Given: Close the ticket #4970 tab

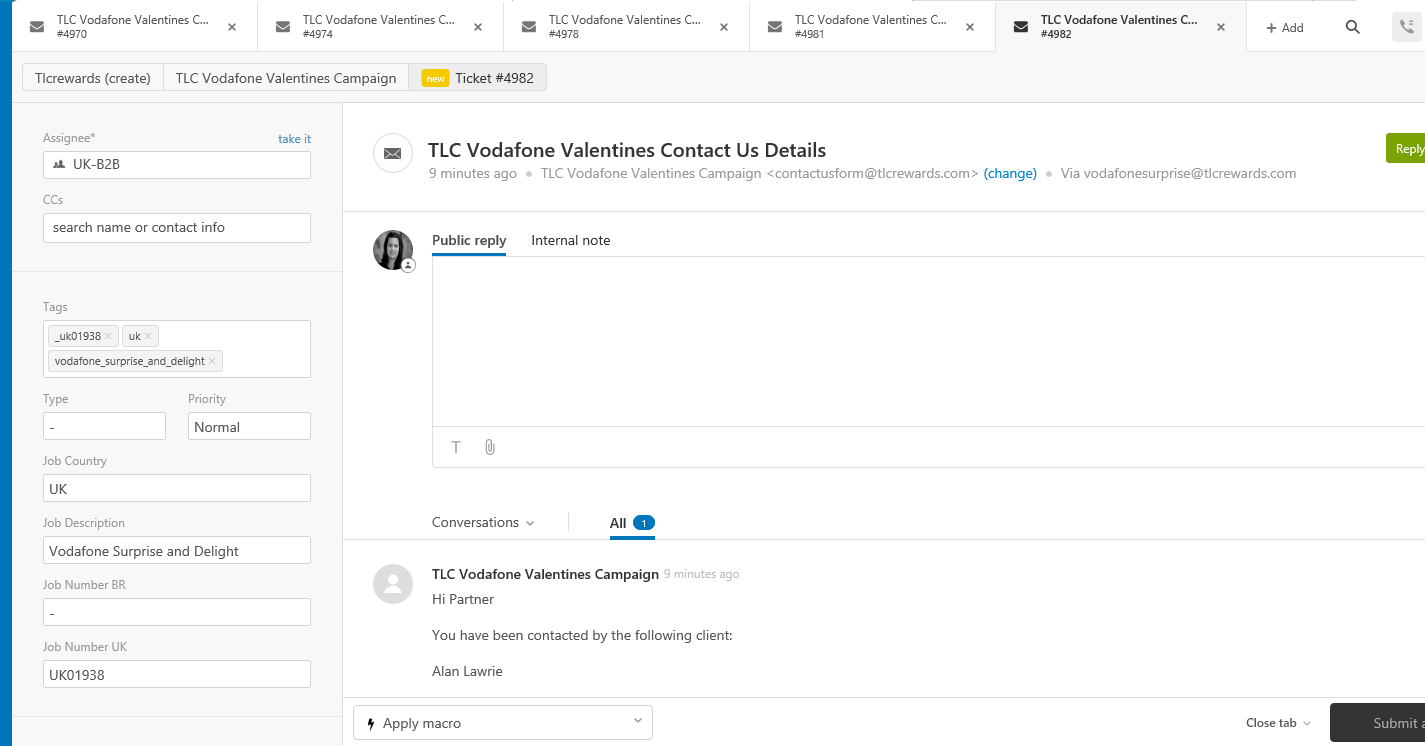Looking at the screenshot, I should click(232, 27).
